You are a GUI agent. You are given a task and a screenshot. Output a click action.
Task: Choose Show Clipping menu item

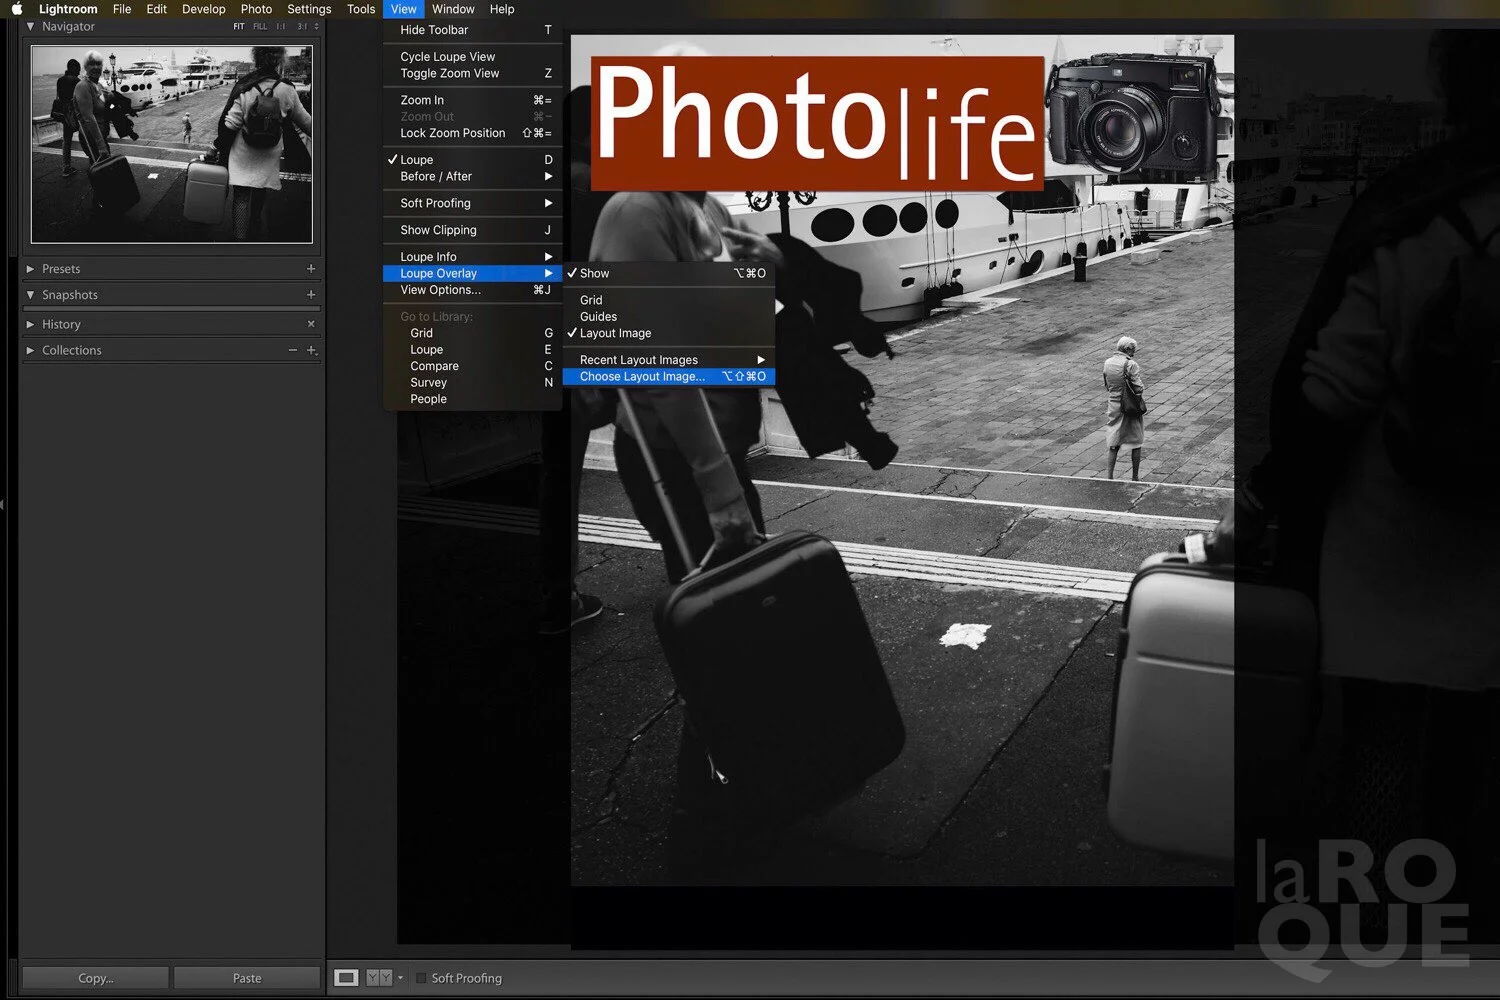(x=472, y=230)
